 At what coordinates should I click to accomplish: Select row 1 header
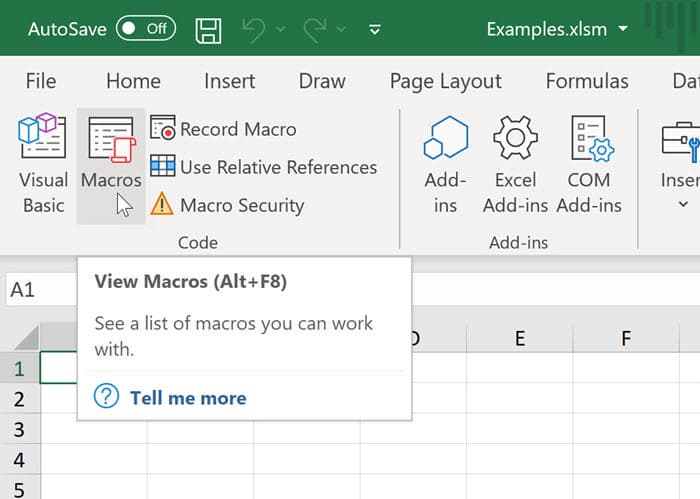[x=19, y=368]
